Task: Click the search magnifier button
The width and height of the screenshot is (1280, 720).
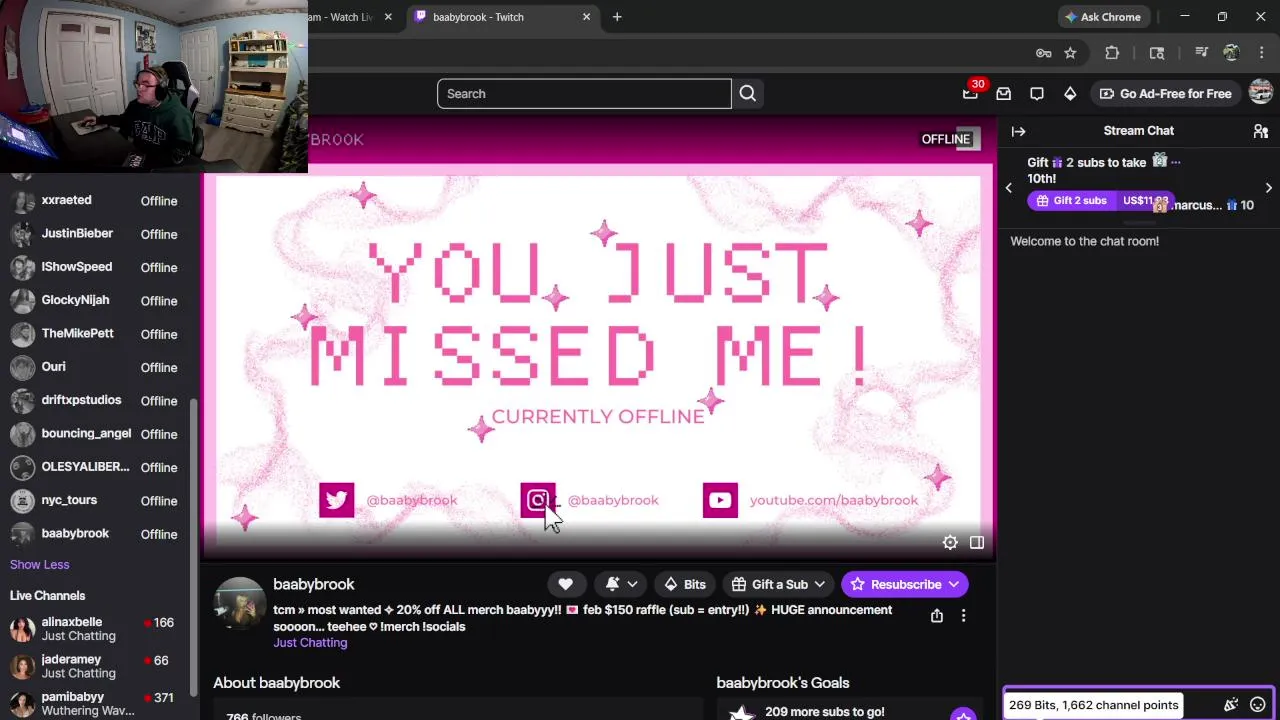Action: (748, 94)
